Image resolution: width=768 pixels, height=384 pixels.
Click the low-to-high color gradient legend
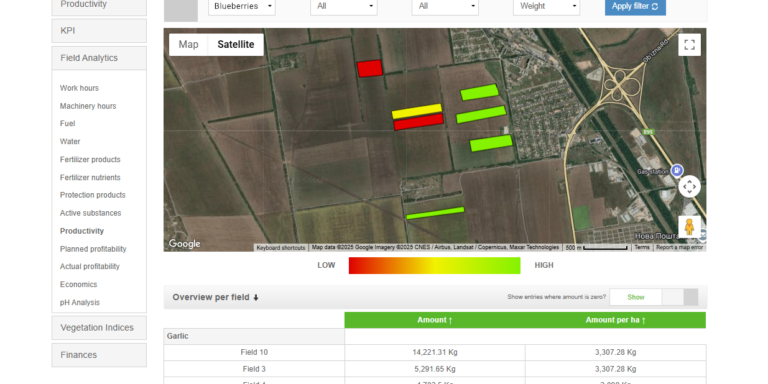[434, 265]
